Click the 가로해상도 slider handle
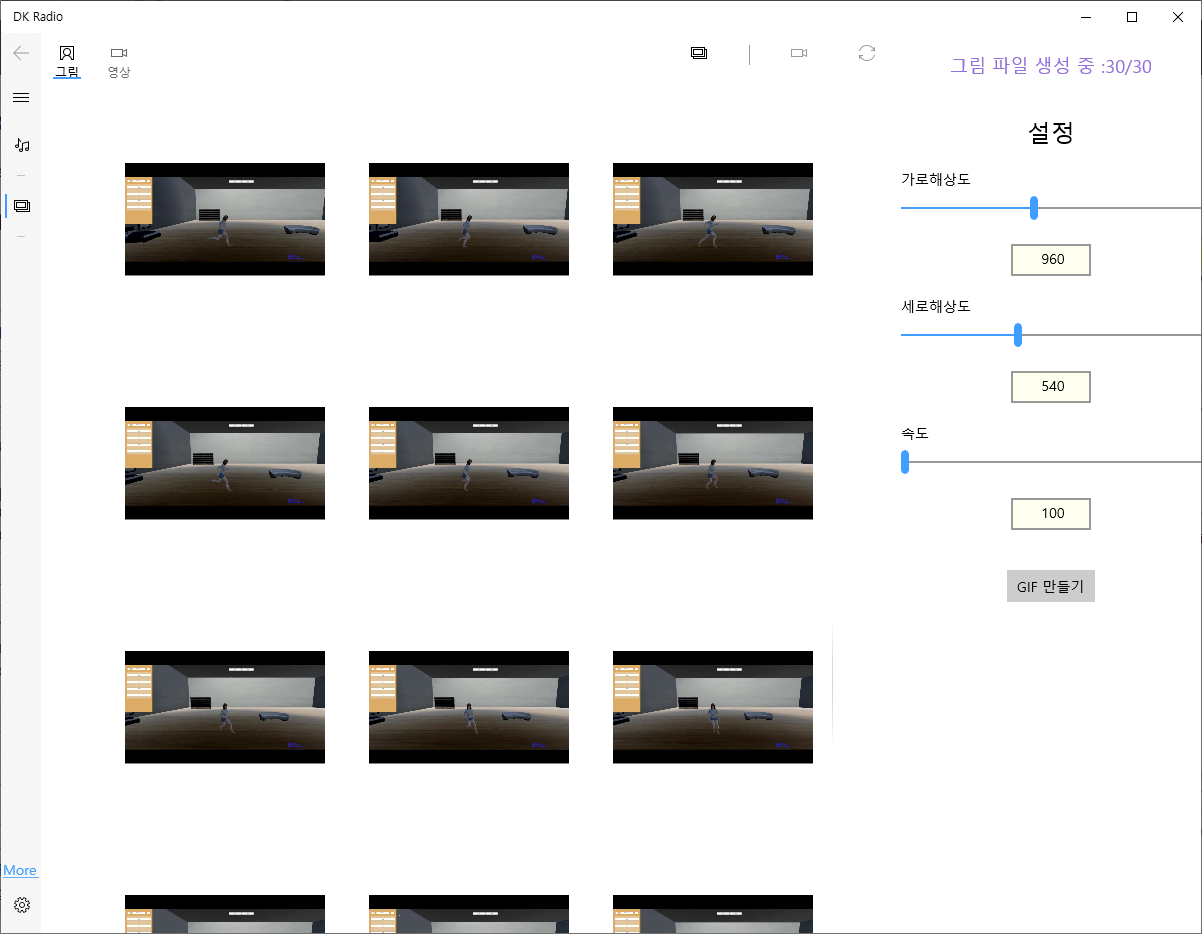Screen dimensions: 1202x934 pyautogui.click(x=1034, y=208)
